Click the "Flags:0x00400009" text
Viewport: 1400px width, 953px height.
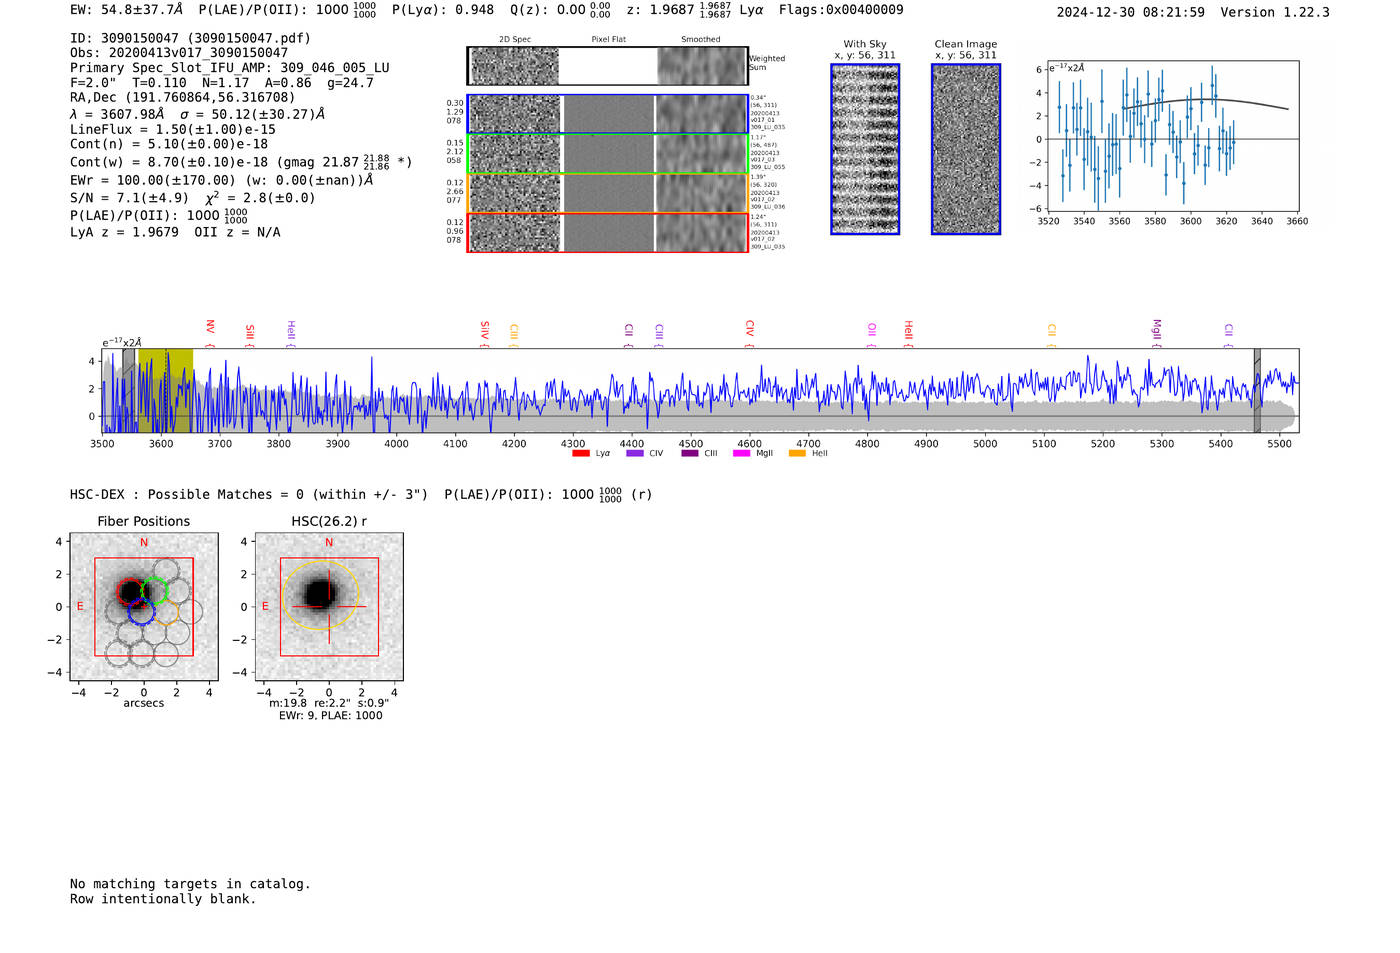point(841,9)
